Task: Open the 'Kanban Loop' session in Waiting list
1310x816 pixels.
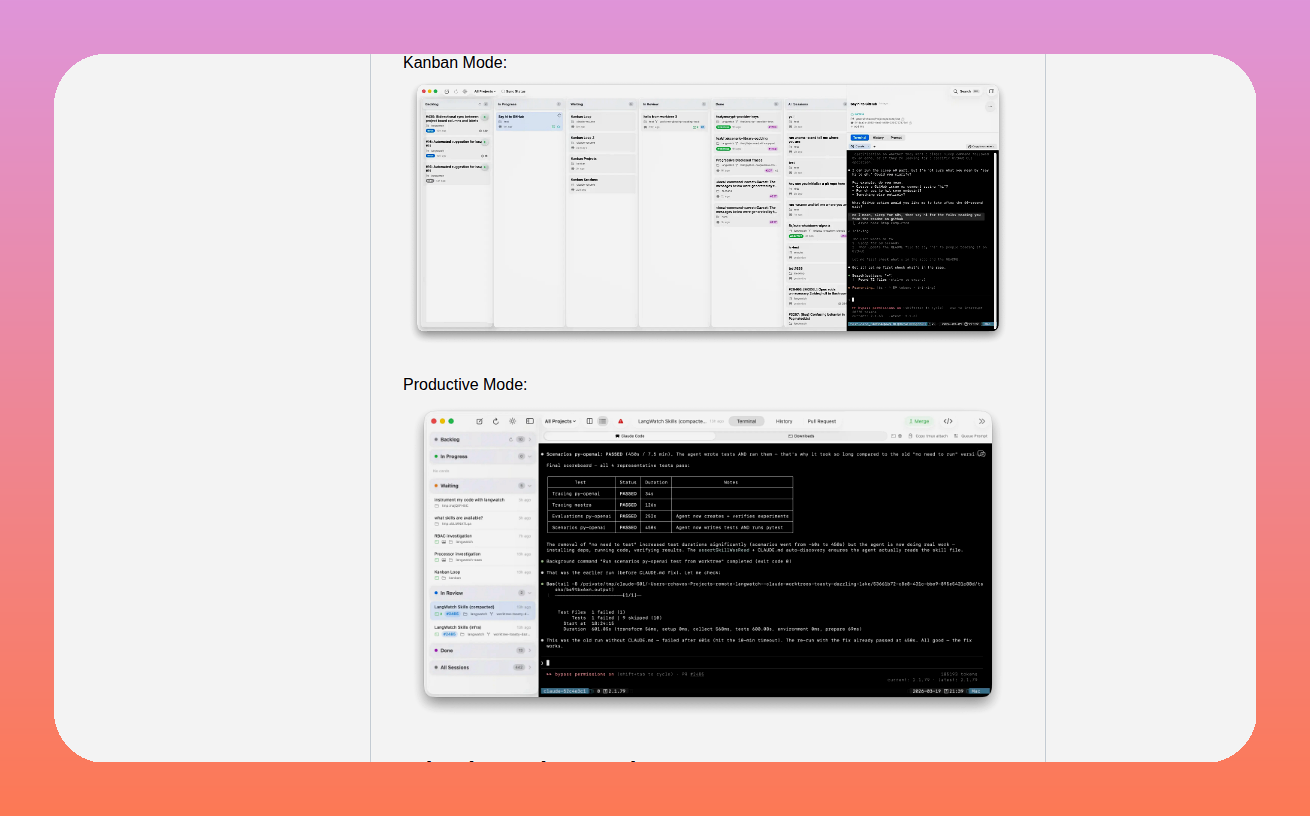Action: click(x=482, y=575)
